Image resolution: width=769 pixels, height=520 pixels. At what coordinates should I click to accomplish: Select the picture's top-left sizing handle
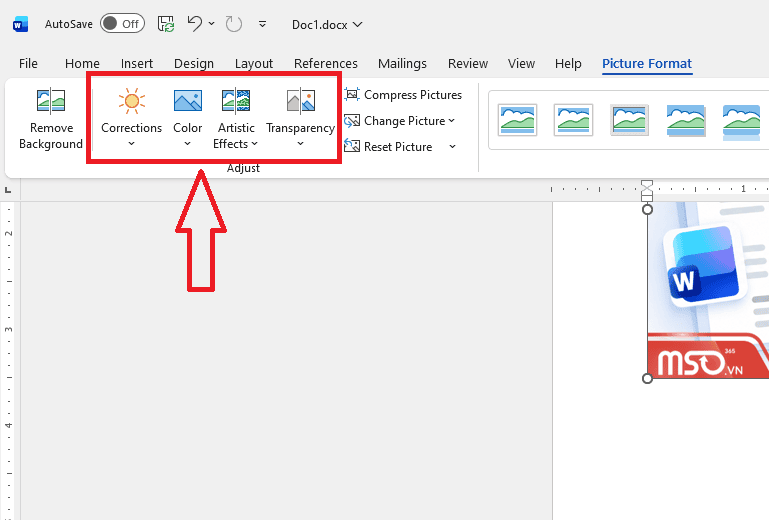click(647, 209)
